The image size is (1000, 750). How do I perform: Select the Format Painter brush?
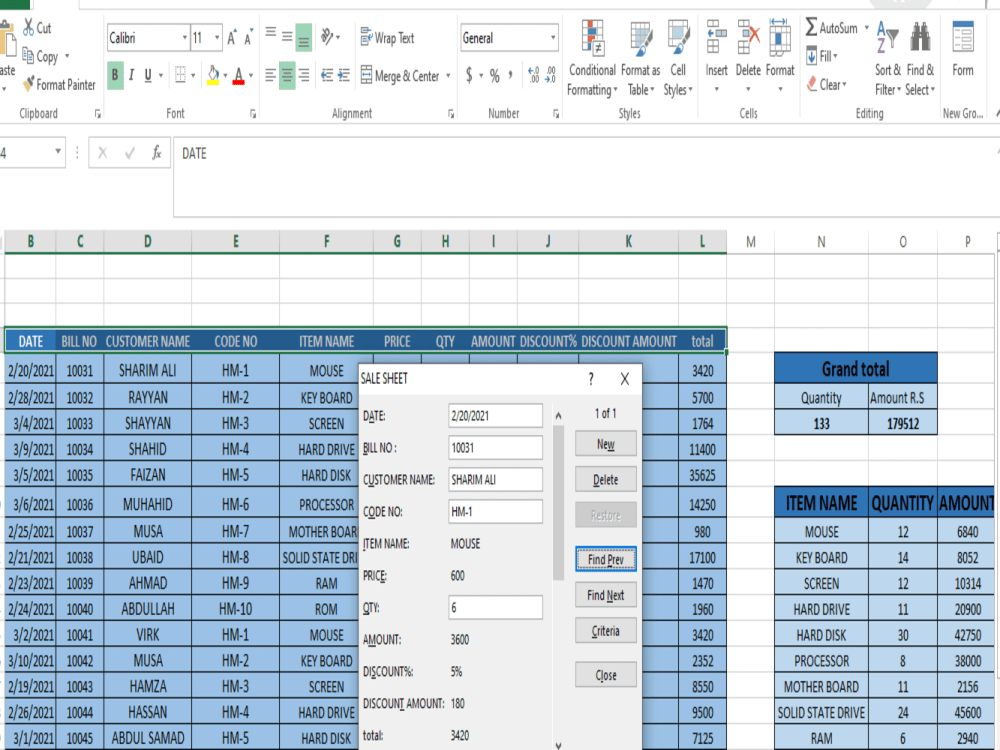(x=29, y=84)
